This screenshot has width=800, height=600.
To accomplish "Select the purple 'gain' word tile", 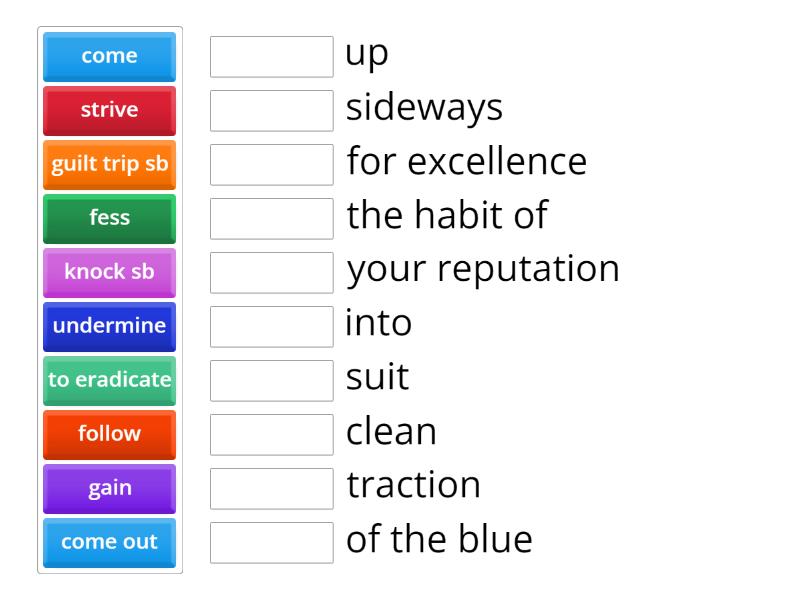I will 109,489.
